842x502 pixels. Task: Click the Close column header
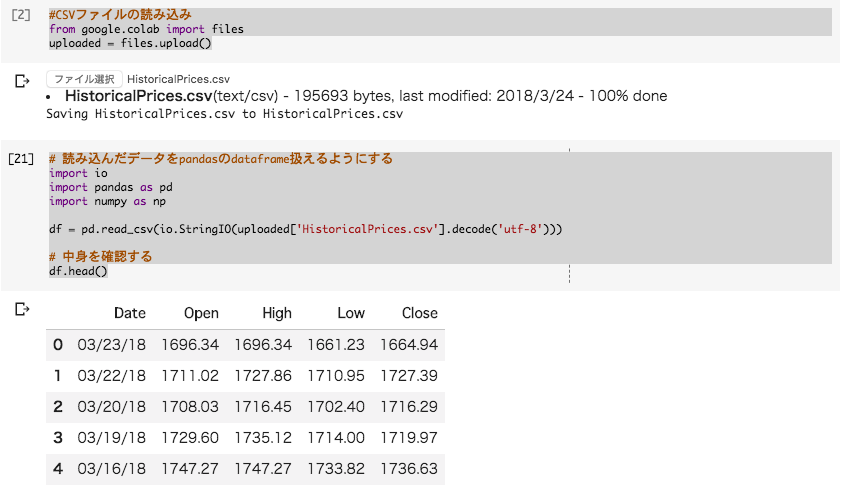point(419,313)
